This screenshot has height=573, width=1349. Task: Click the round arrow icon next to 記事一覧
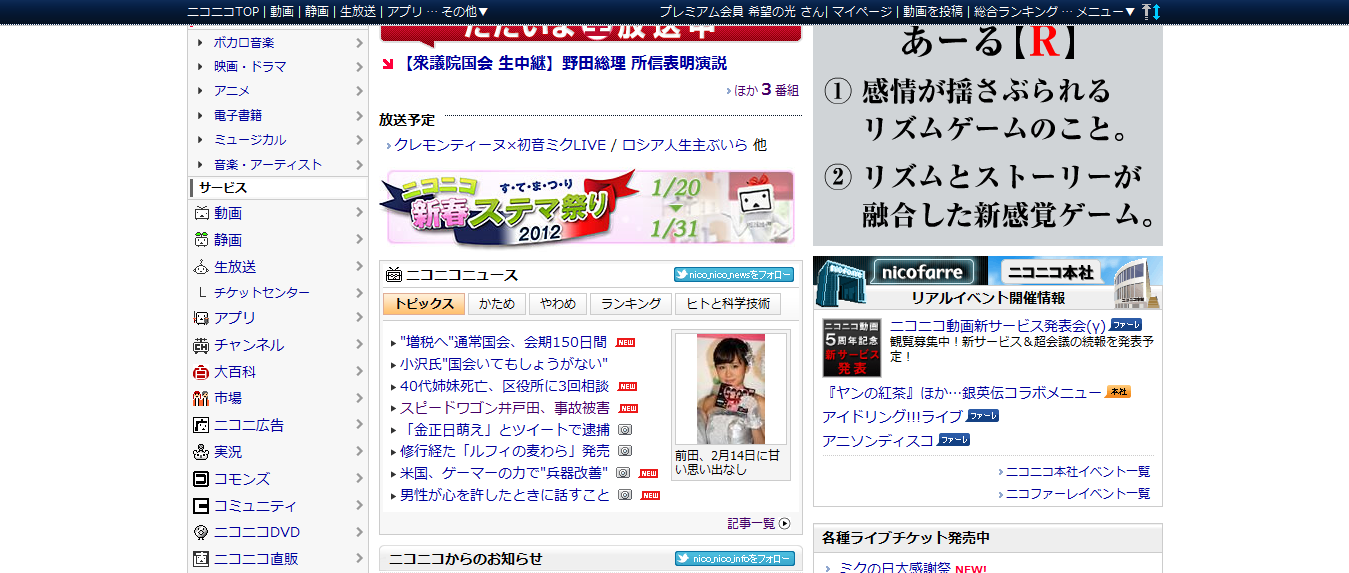[x=785, y=523]
